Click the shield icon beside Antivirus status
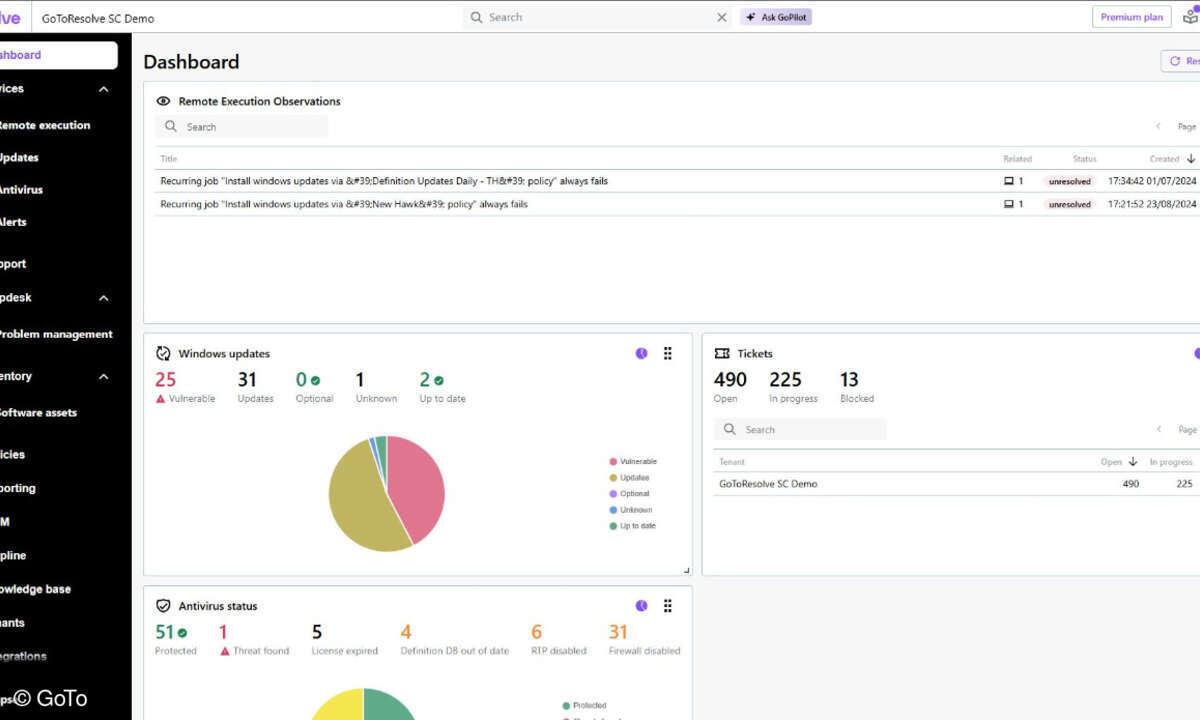Screen dimensions: 1200x720 [164, 606]
